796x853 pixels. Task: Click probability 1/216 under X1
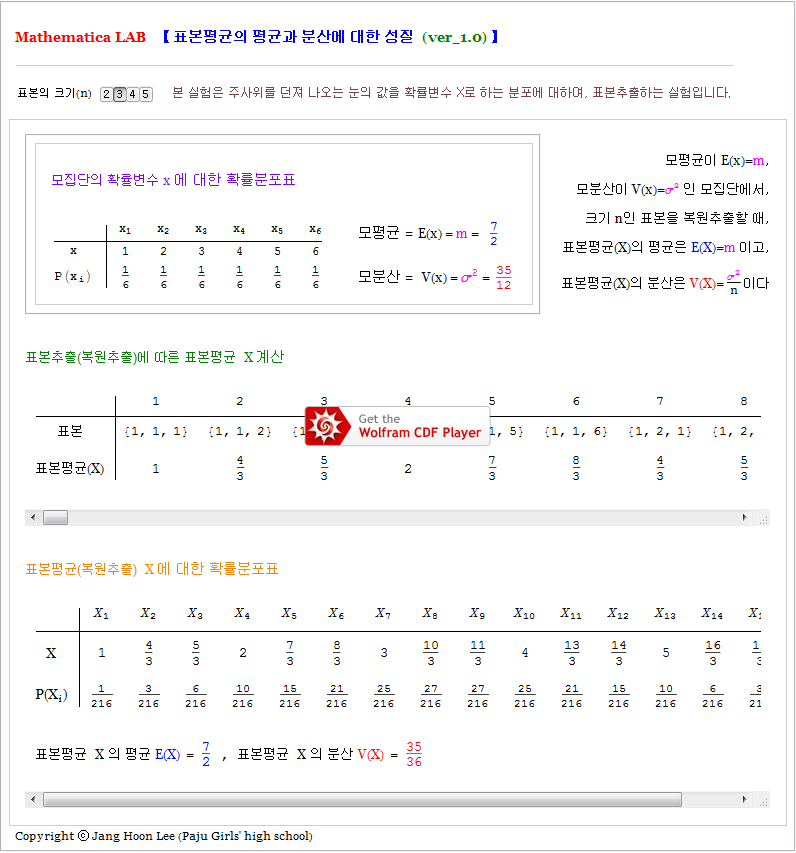[101, 696]
